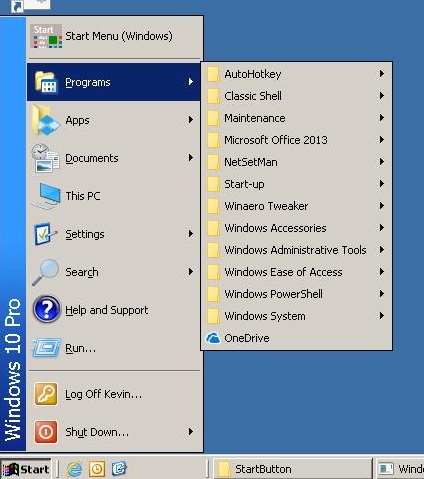Viewport: 424px width, 479px height.
Task: Click the Windows Accessories text label
Action: click(275, 228)
